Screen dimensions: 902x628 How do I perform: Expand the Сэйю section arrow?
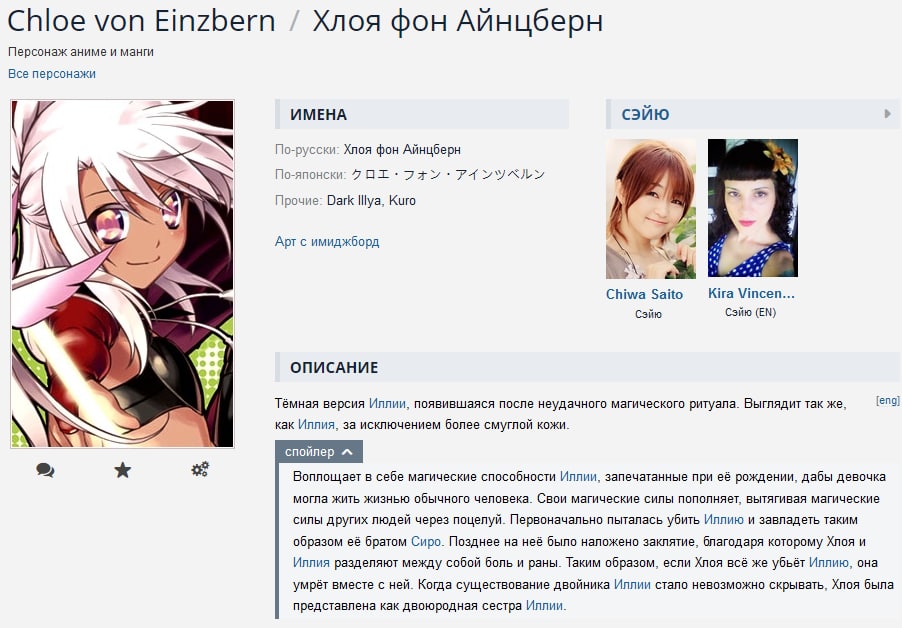pos(888,114)
